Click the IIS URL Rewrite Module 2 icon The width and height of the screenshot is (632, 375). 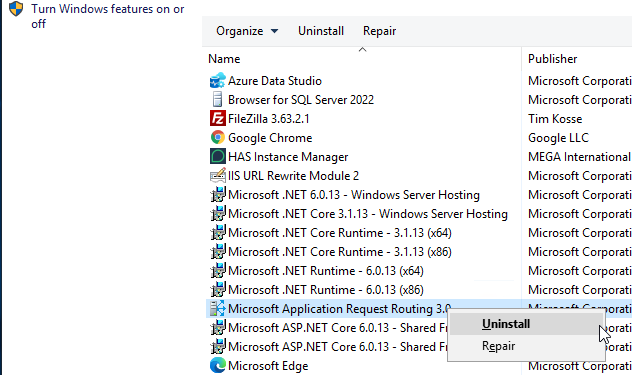[218, 175]
